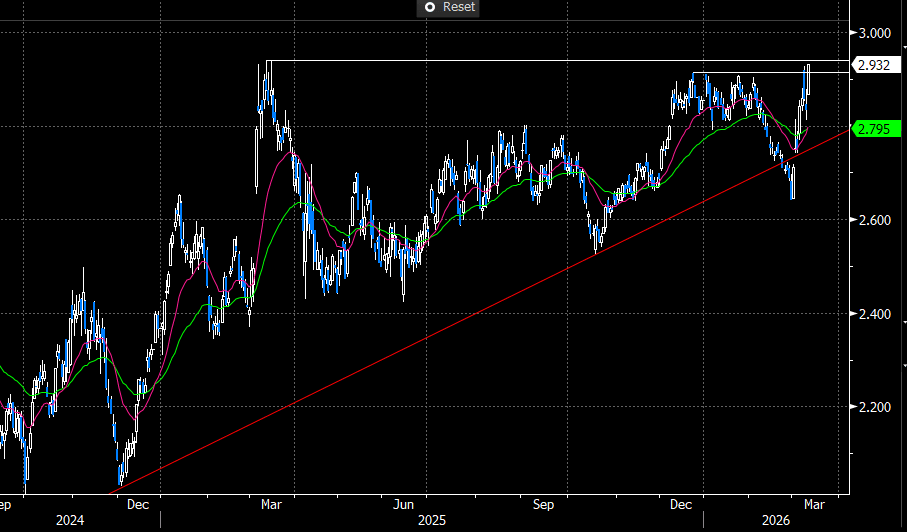Click the 2.400 price axis label
907x532 pixels.
tap(875, 314)
